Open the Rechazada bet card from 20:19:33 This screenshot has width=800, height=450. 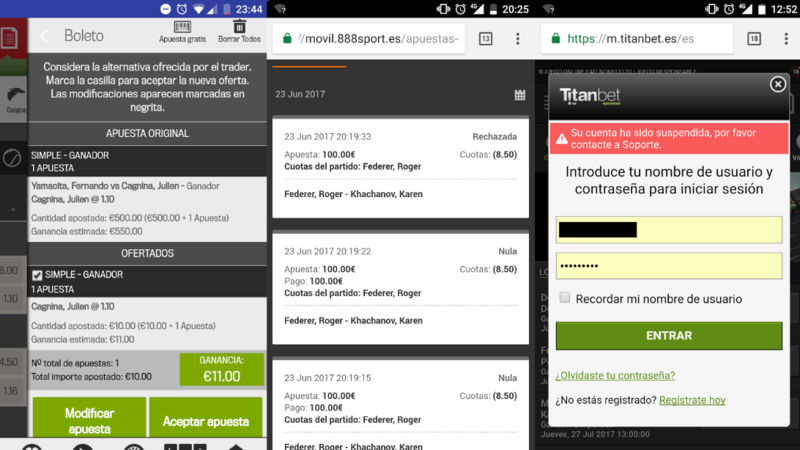point(401,168)
